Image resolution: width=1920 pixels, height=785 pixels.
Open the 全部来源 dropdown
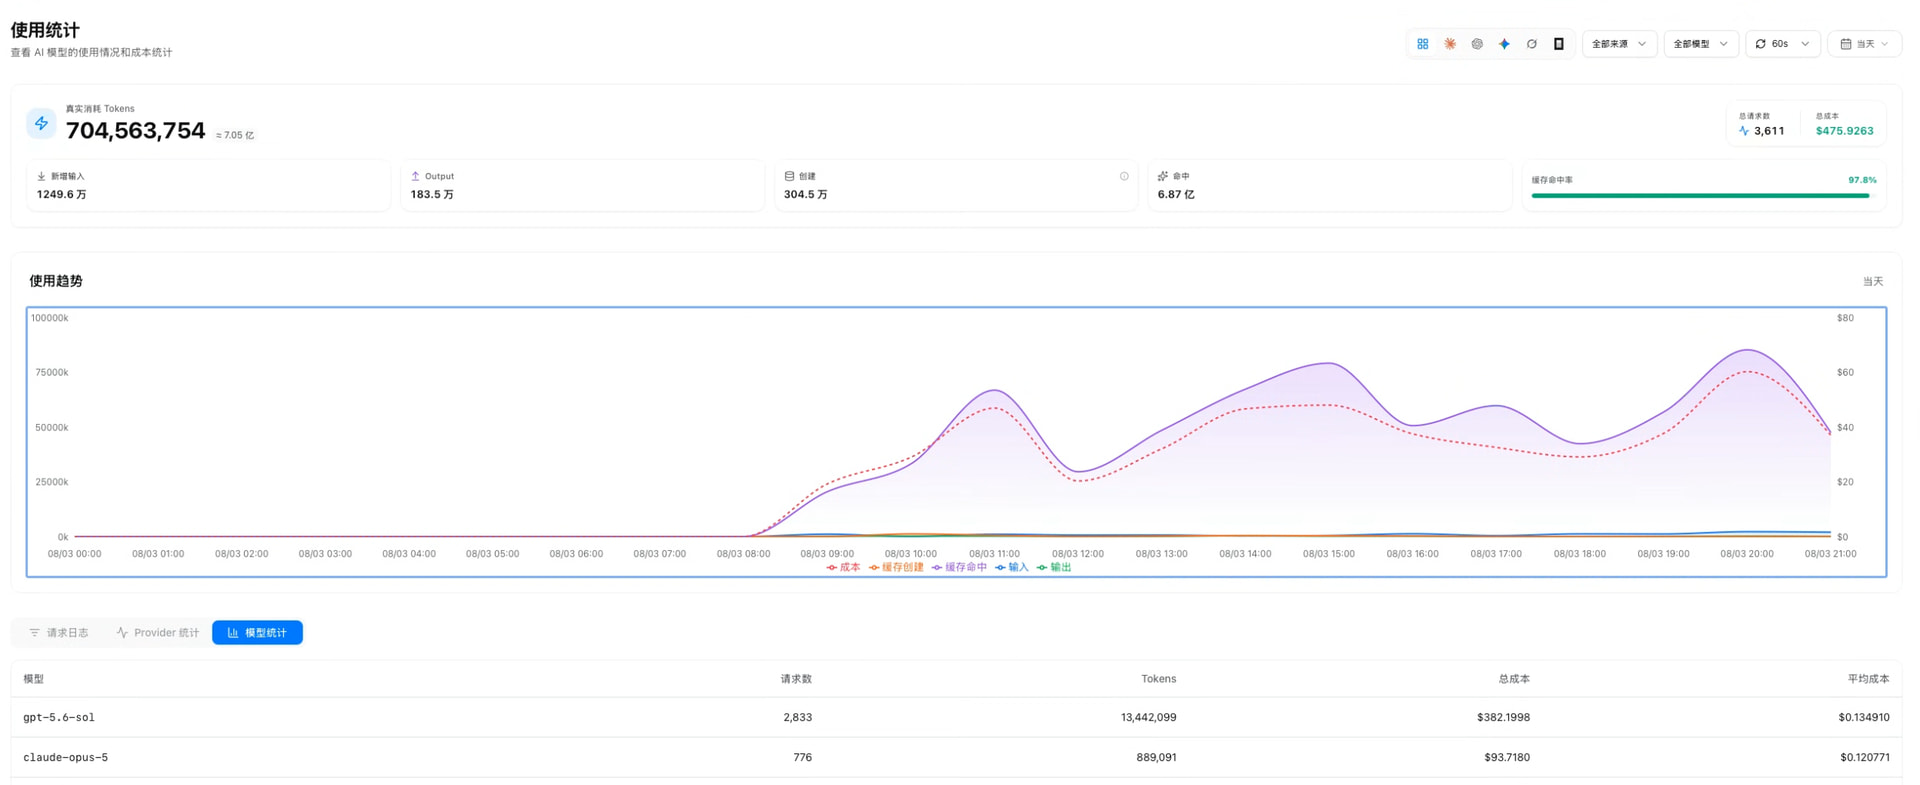(1619, 44)
